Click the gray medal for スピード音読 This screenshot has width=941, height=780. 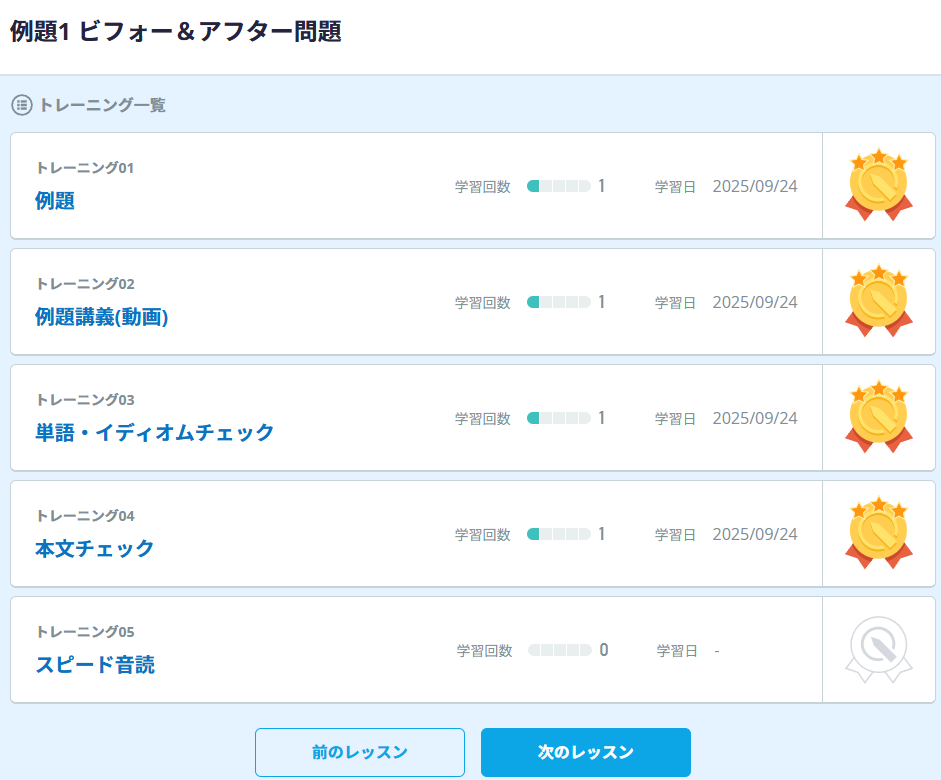(878, 650)
